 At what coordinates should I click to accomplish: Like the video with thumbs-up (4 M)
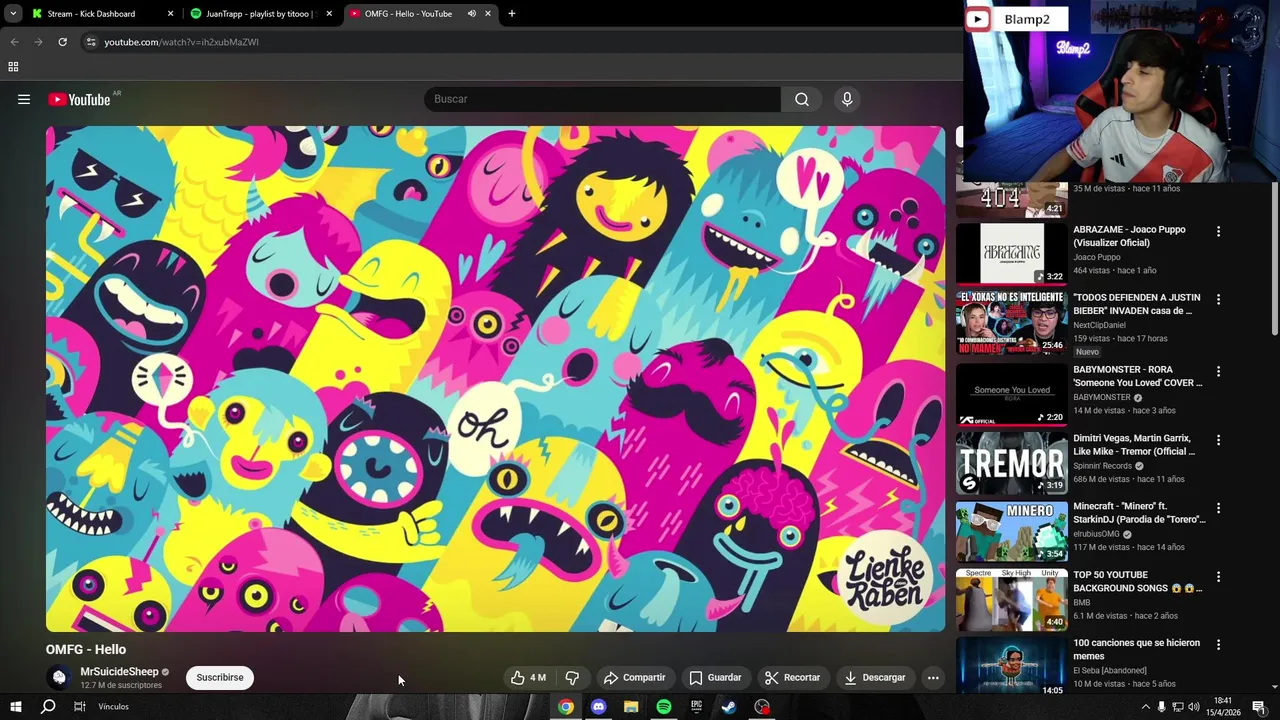[x=528, y=677]
